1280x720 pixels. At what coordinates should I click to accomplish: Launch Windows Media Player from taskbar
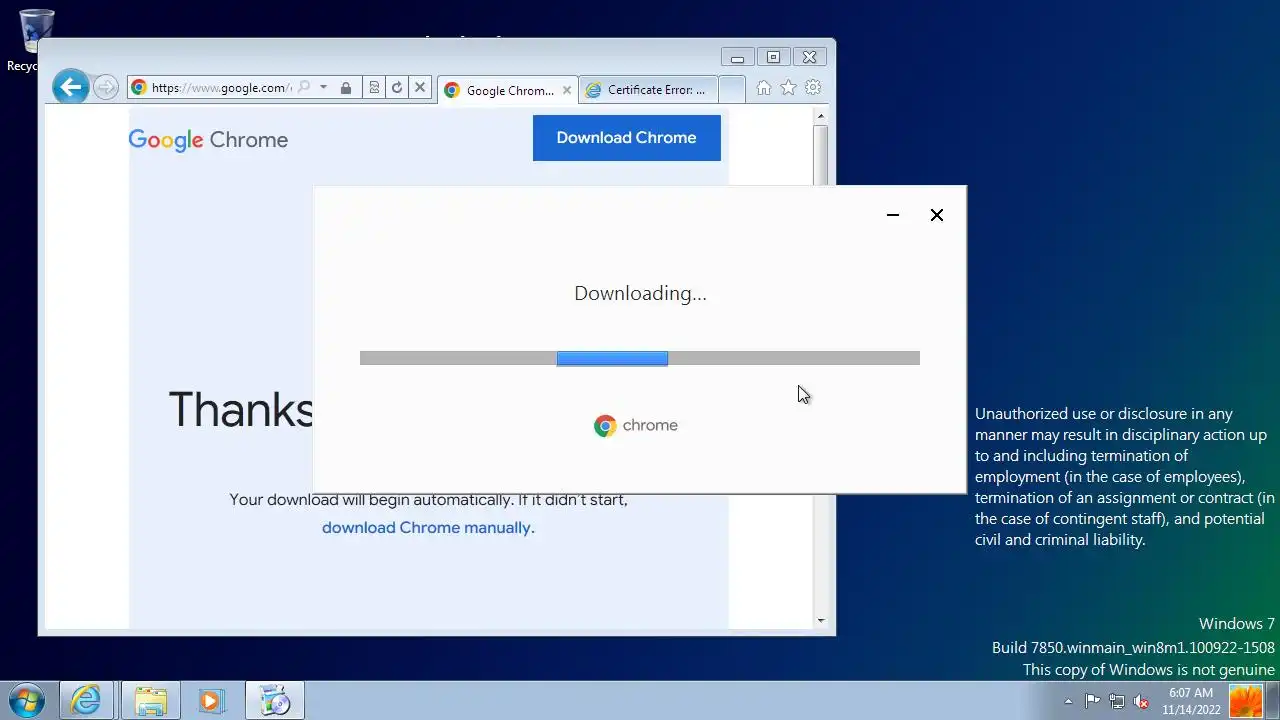pos(211,700)
